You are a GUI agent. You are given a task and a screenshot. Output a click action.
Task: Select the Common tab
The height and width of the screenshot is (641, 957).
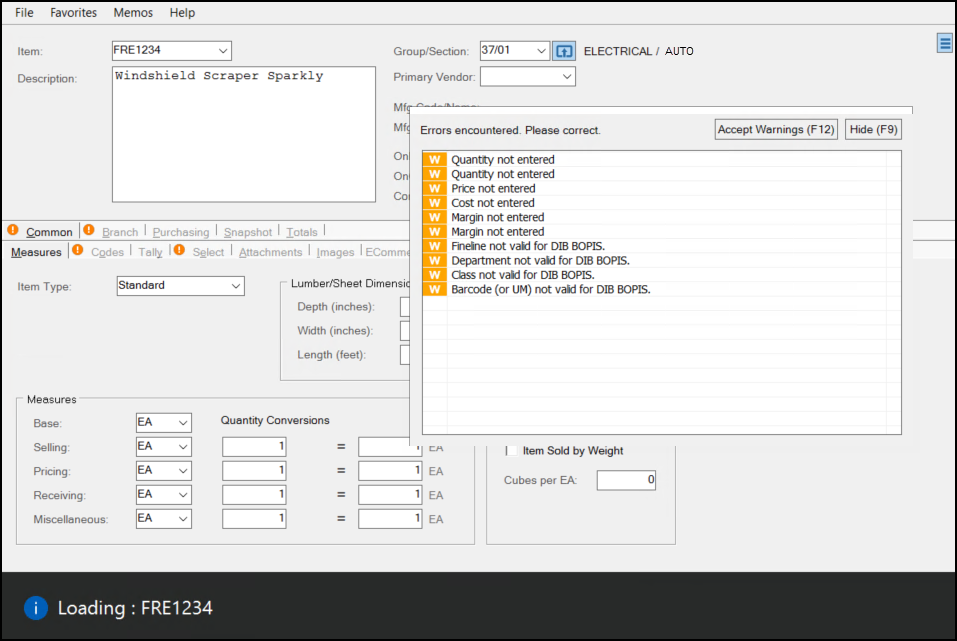click(x=49, y=232)
